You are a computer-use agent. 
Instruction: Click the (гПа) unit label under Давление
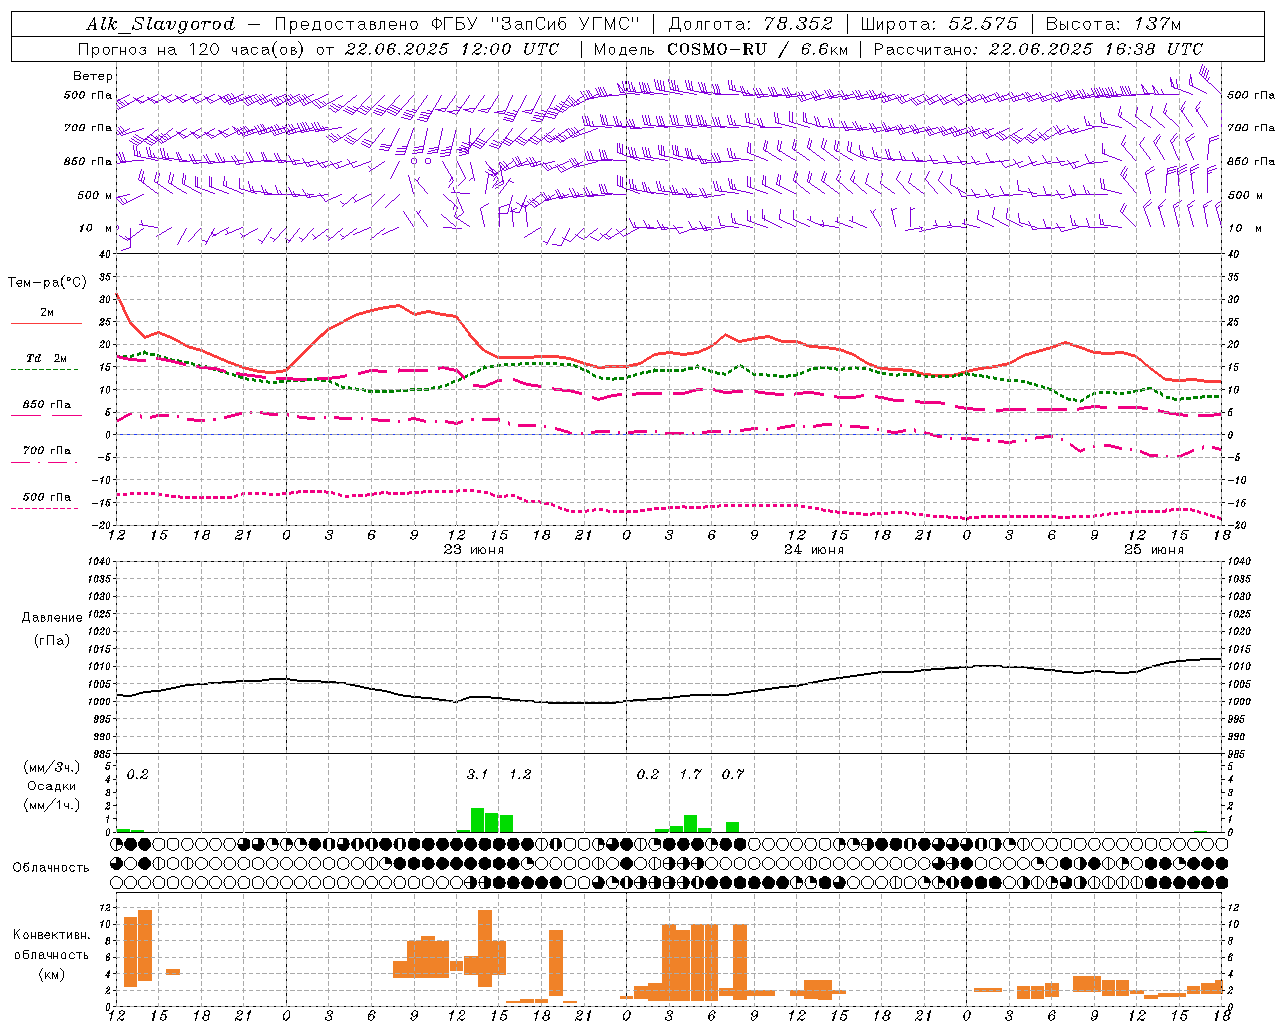pyautogui.click(x=51, y=641)
